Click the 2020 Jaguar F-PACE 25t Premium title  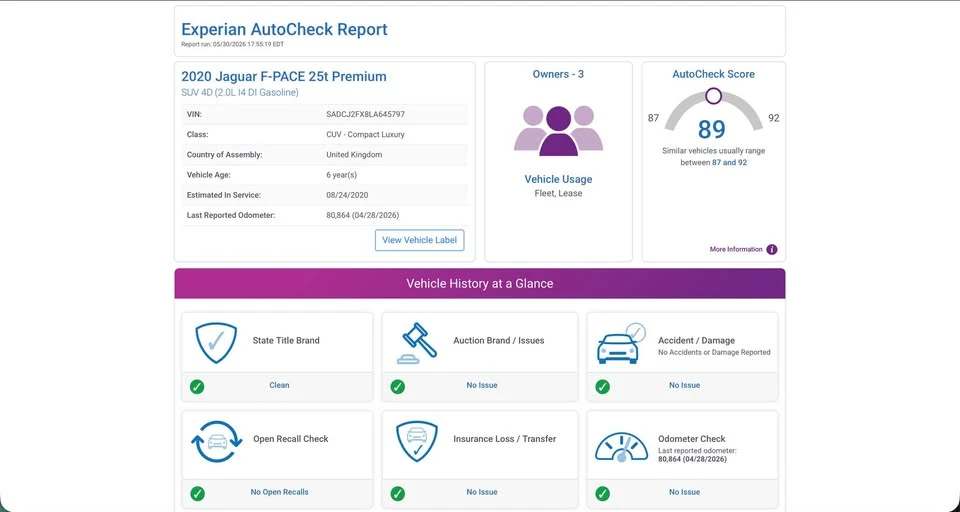[283, 77]
